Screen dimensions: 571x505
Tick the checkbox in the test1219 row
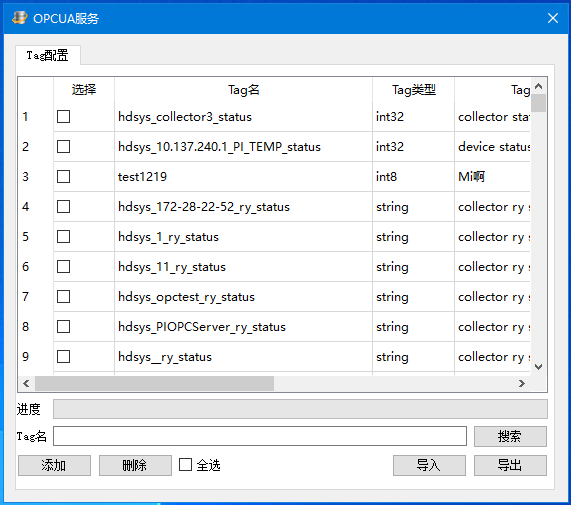pyautogui.click(x=63, y=177)
